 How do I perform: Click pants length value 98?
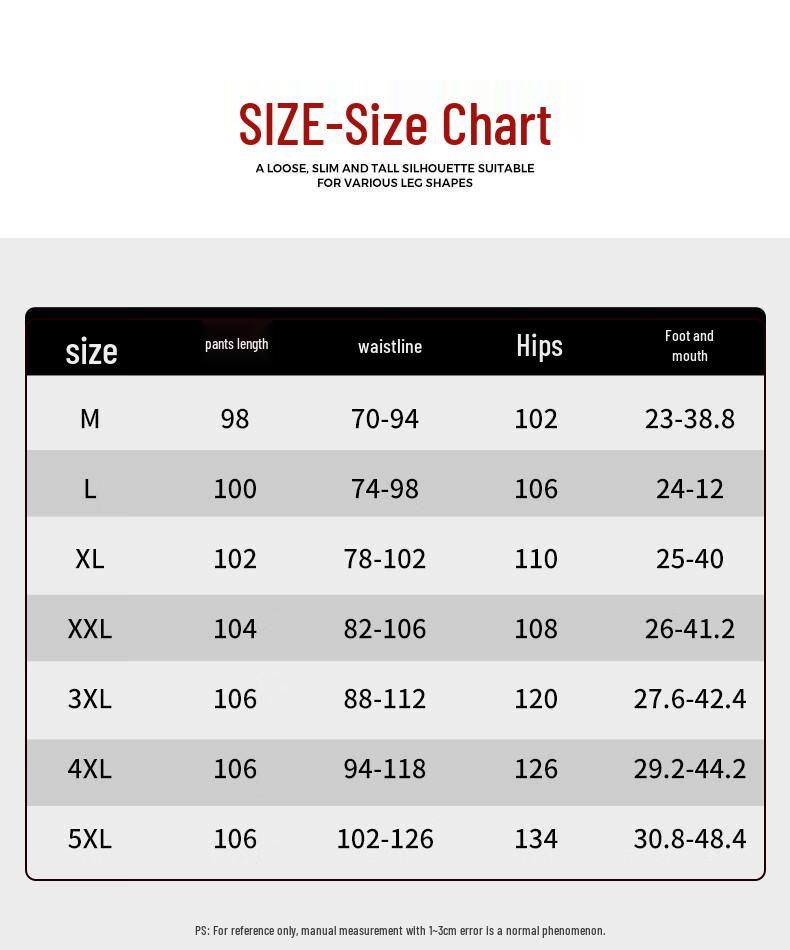coord(235,418)
